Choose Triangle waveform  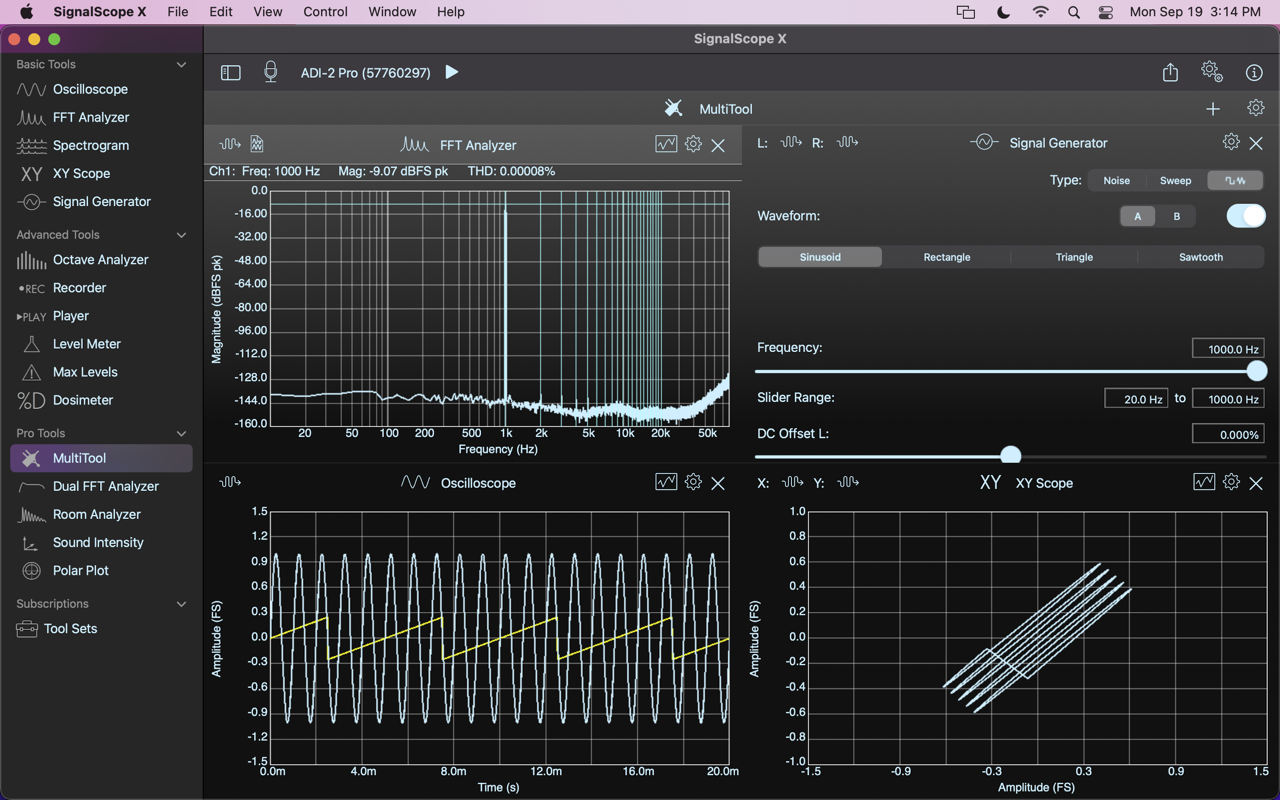pyautogui.click(x=1074, y=257)
